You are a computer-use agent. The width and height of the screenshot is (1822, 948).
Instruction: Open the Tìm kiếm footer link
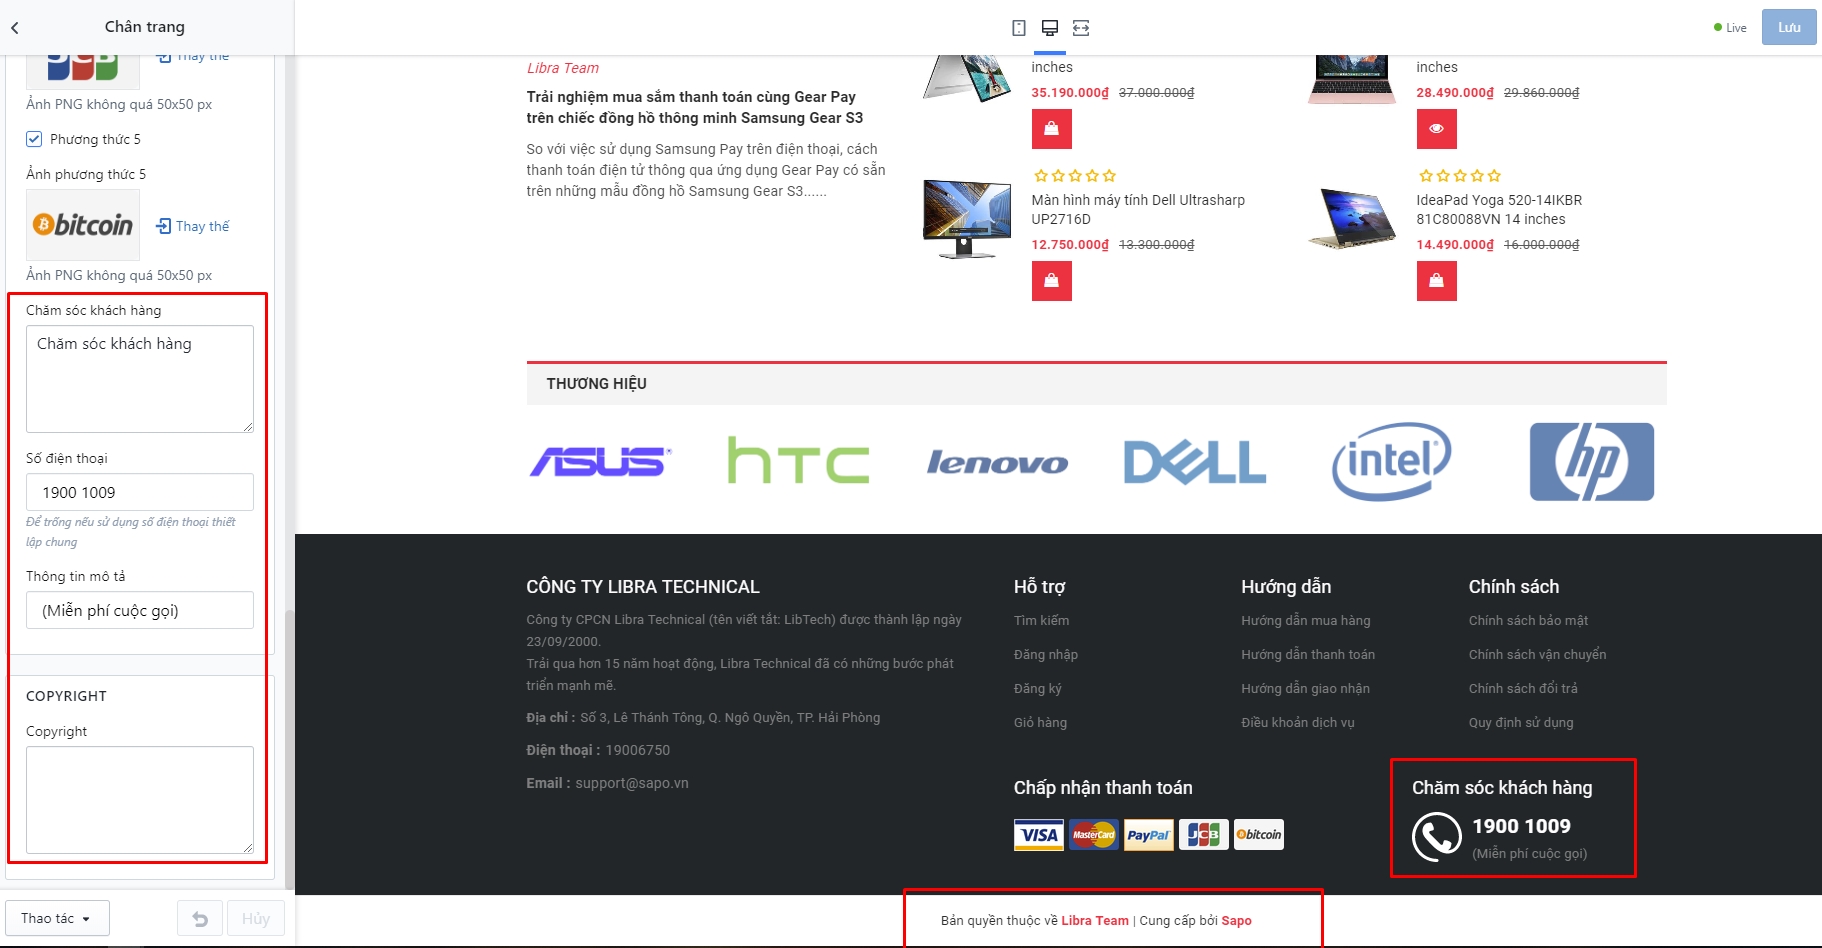[x=1041, y=621]
